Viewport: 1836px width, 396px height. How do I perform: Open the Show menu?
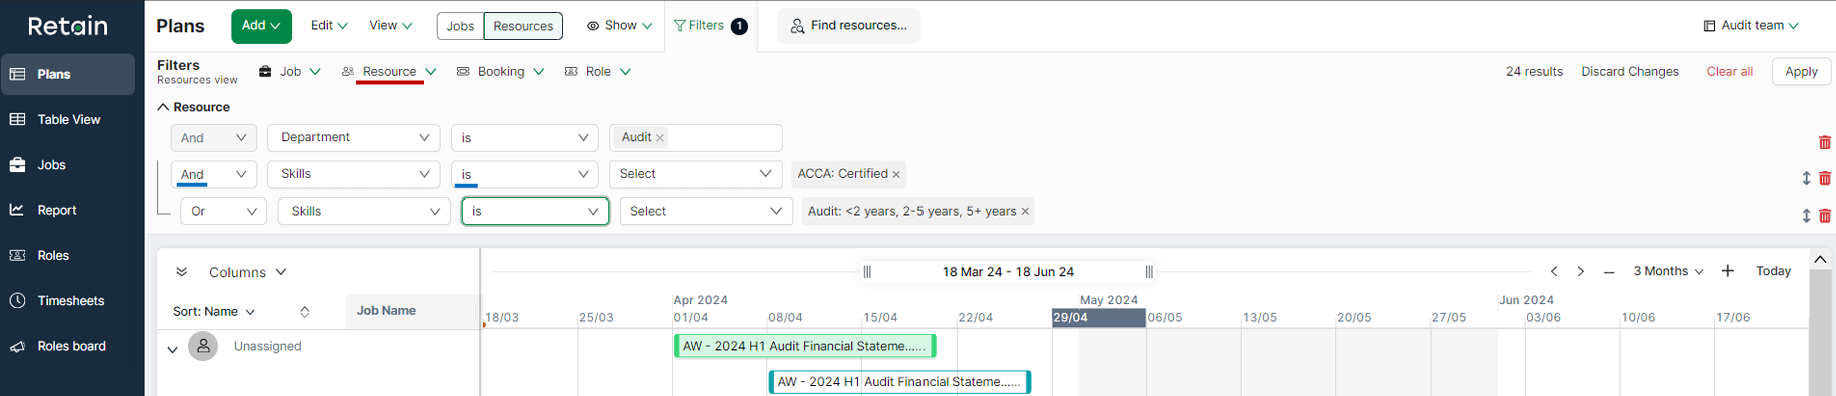point(619,25)
